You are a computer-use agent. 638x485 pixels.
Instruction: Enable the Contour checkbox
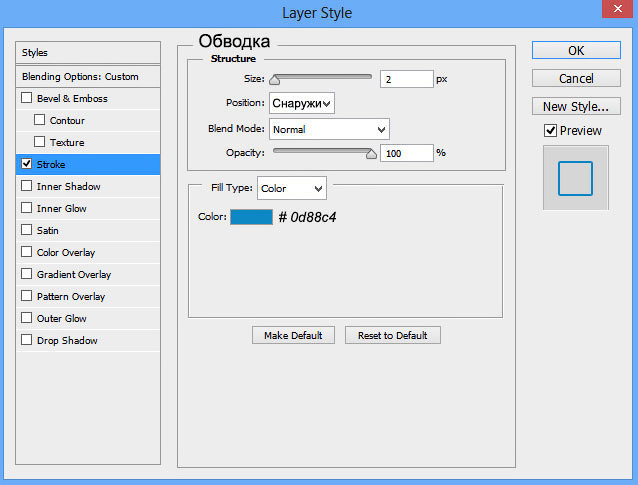point(39,120)
